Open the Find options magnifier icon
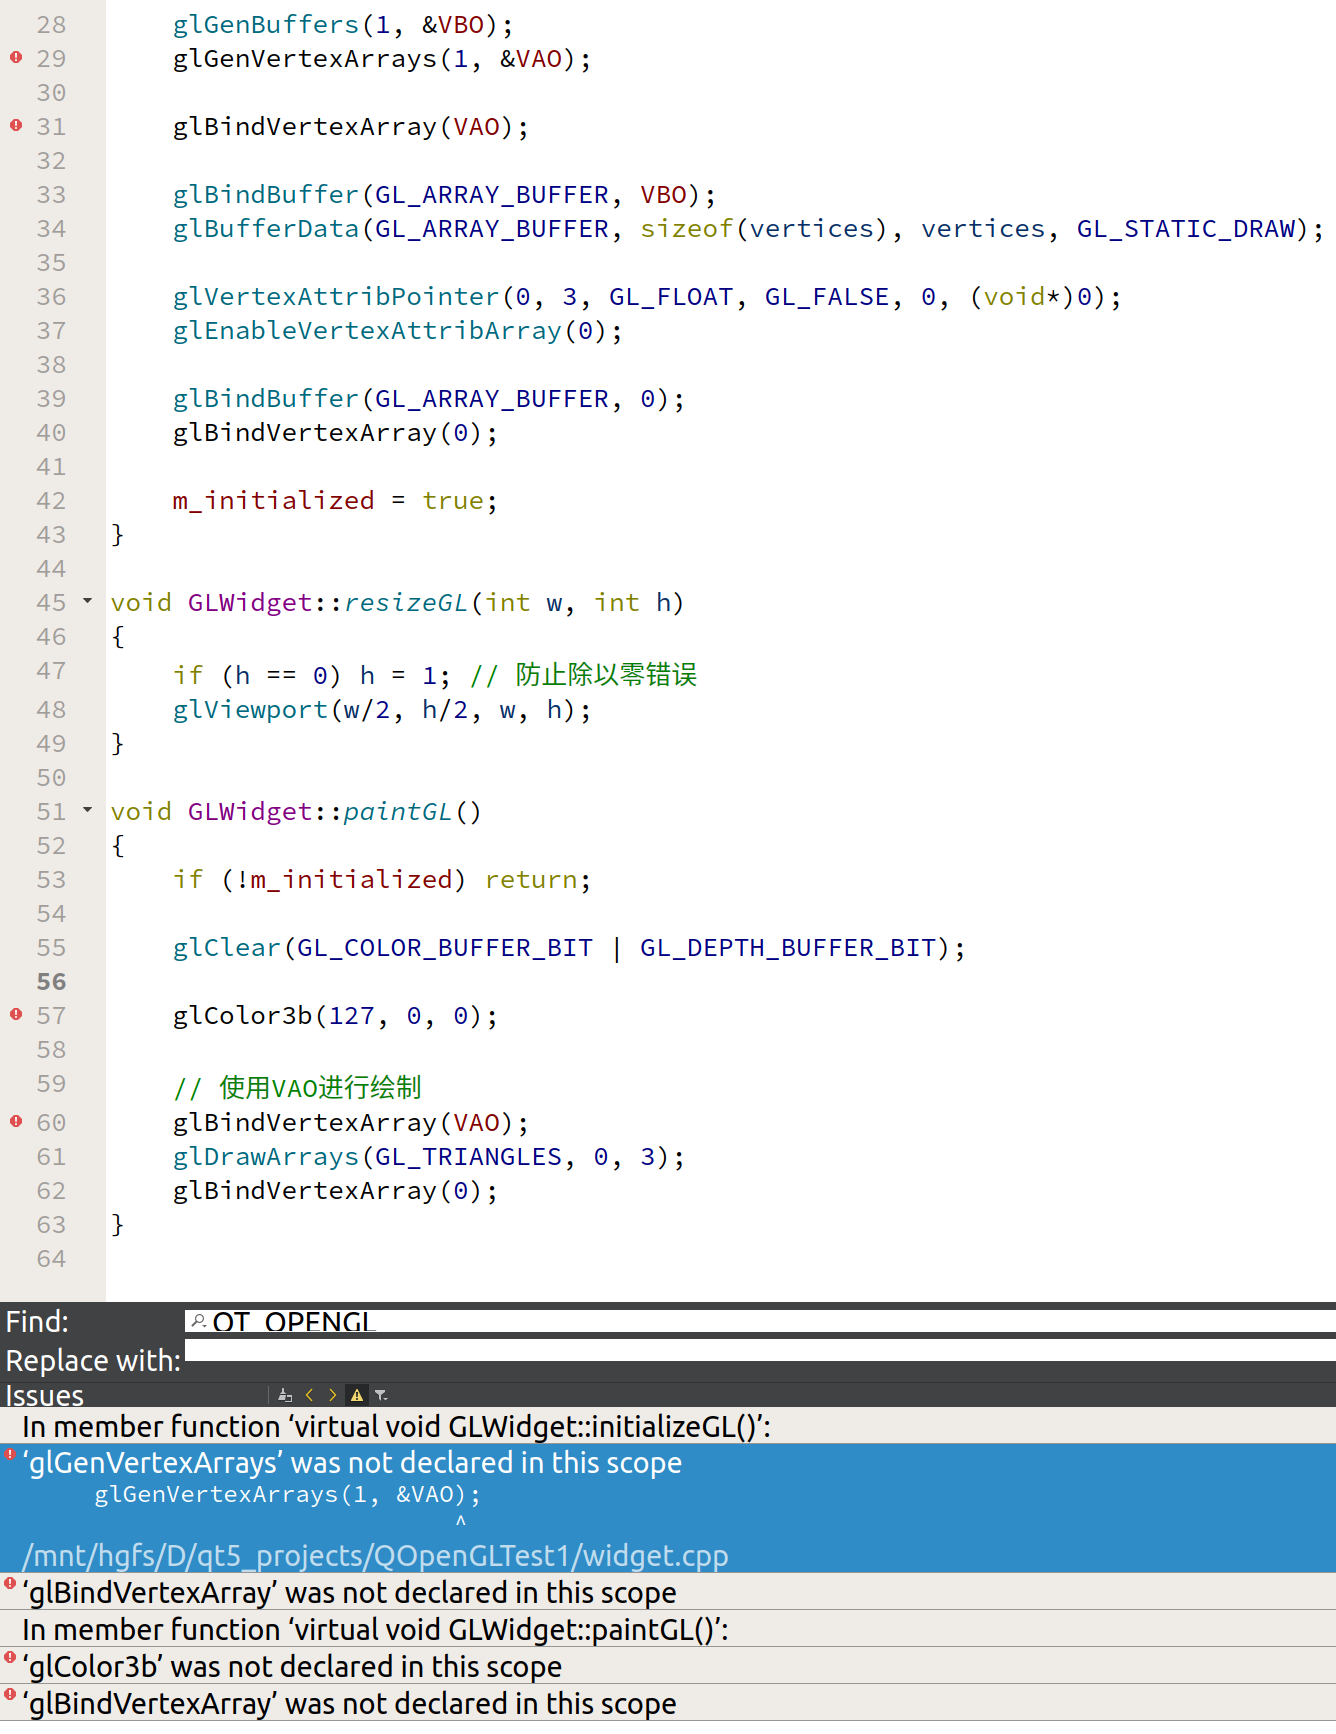This screenshot has width=1336, height=1734. point(199,1321)
